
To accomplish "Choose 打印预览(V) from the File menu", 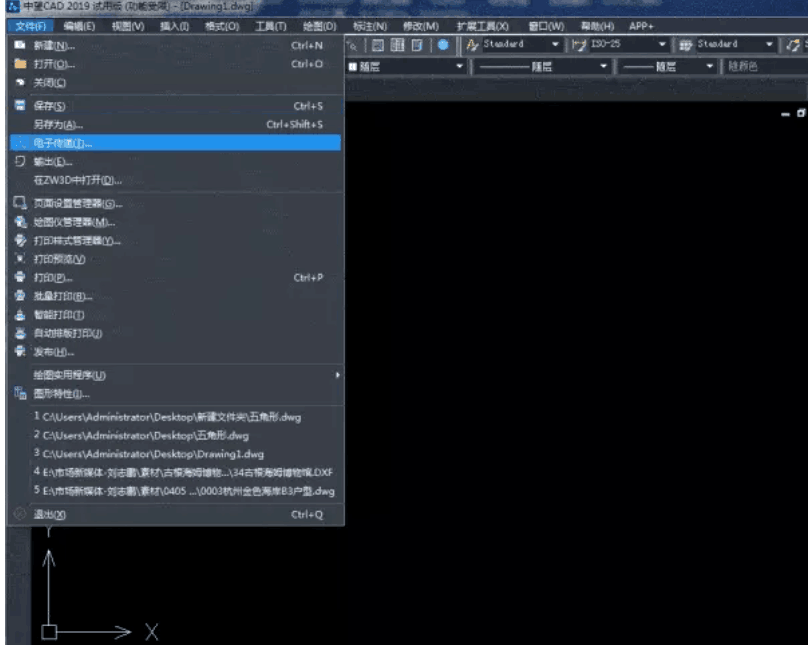I will pyautogui.click(x=176, y=259).
